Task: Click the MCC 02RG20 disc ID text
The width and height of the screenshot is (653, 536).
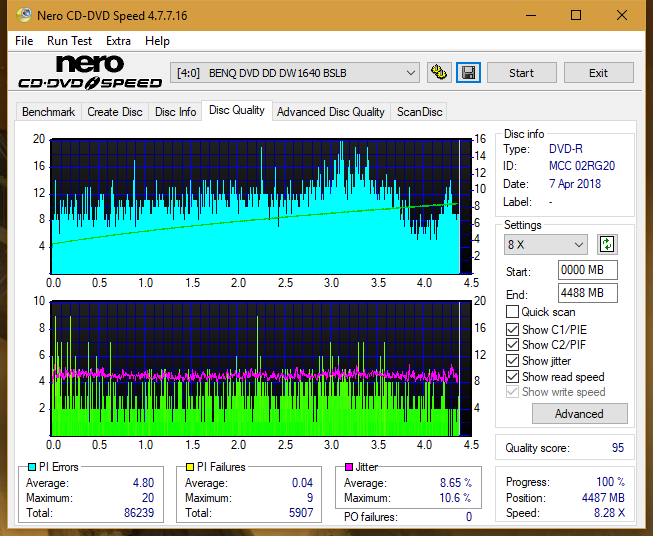Action: pyautogui.click(x=582, y=166)
